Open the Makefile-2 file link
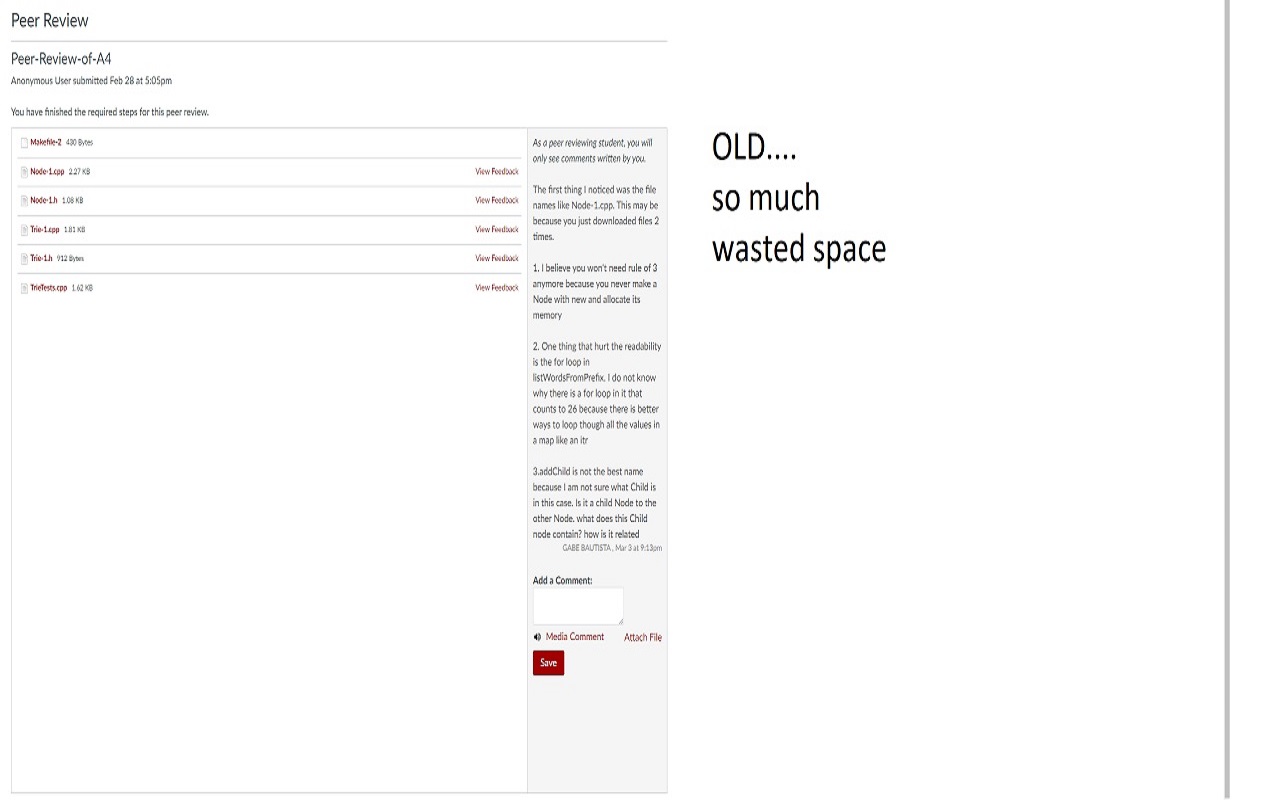Image resolution: width=1280 pixels, height=800 pixels. 46,143
